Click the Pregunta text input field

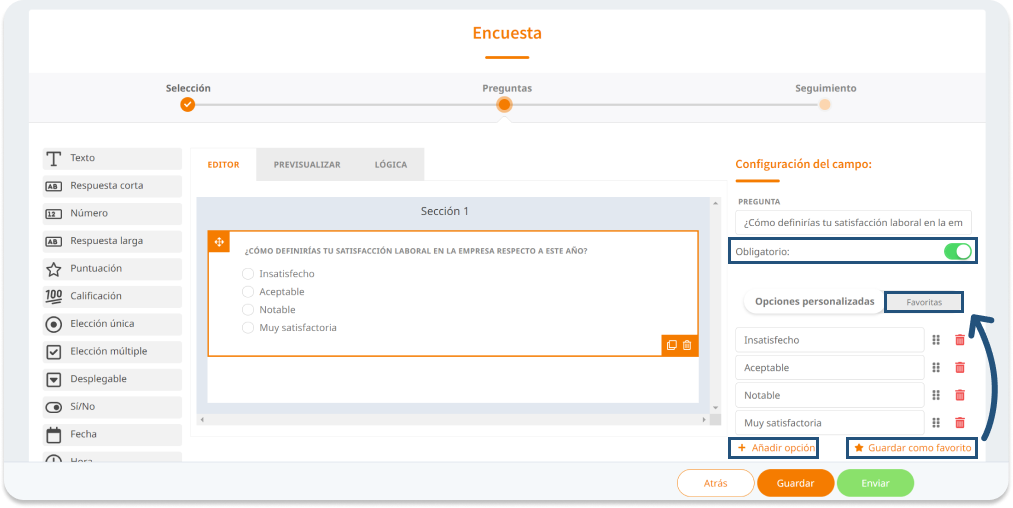[853, 222]
